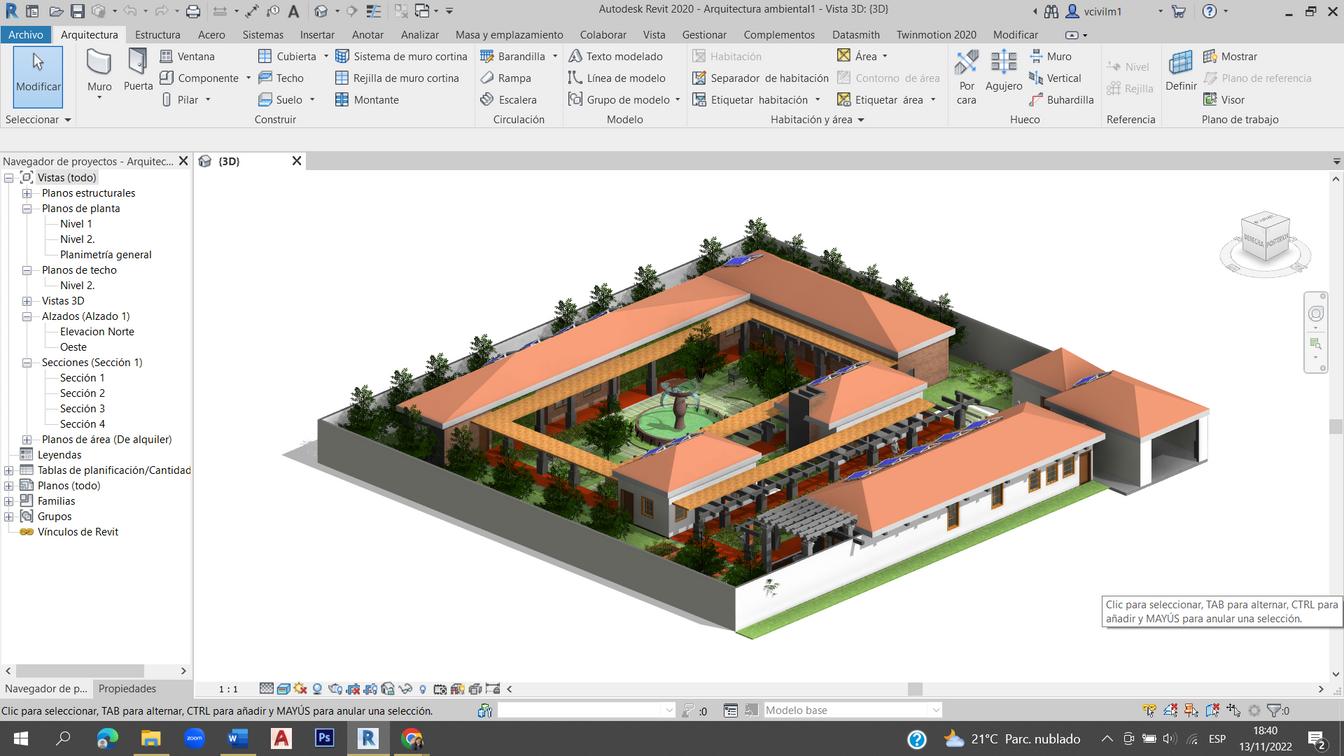The height and width of the screenshot is (756, 1344).
Task: Open default 3D view from quick access toolbar
Action: pos(321,11)
